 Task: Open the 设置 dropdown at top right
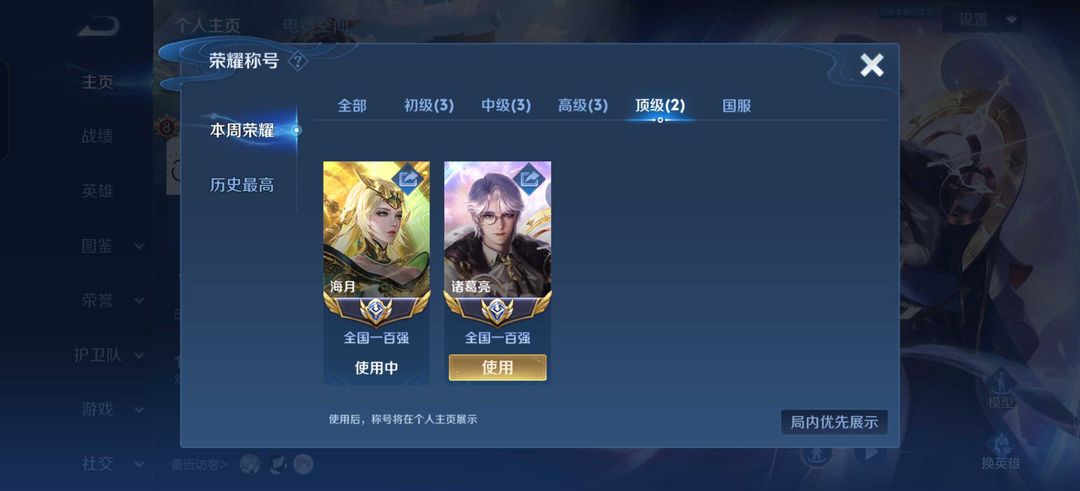click(x=983, y=20)
